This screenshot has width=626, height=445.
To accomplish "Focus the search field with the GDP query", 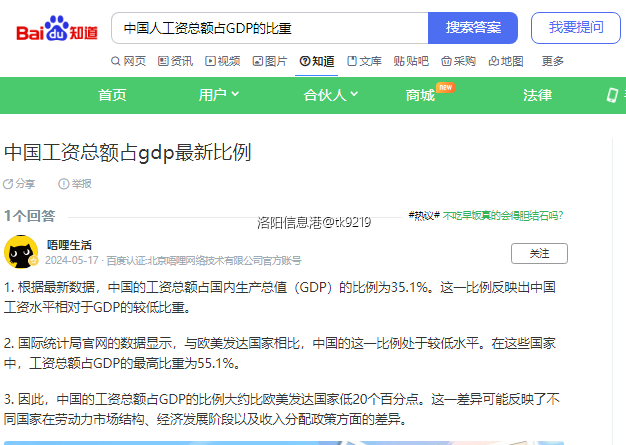I will pyautogui.click(x=270, y=28).
